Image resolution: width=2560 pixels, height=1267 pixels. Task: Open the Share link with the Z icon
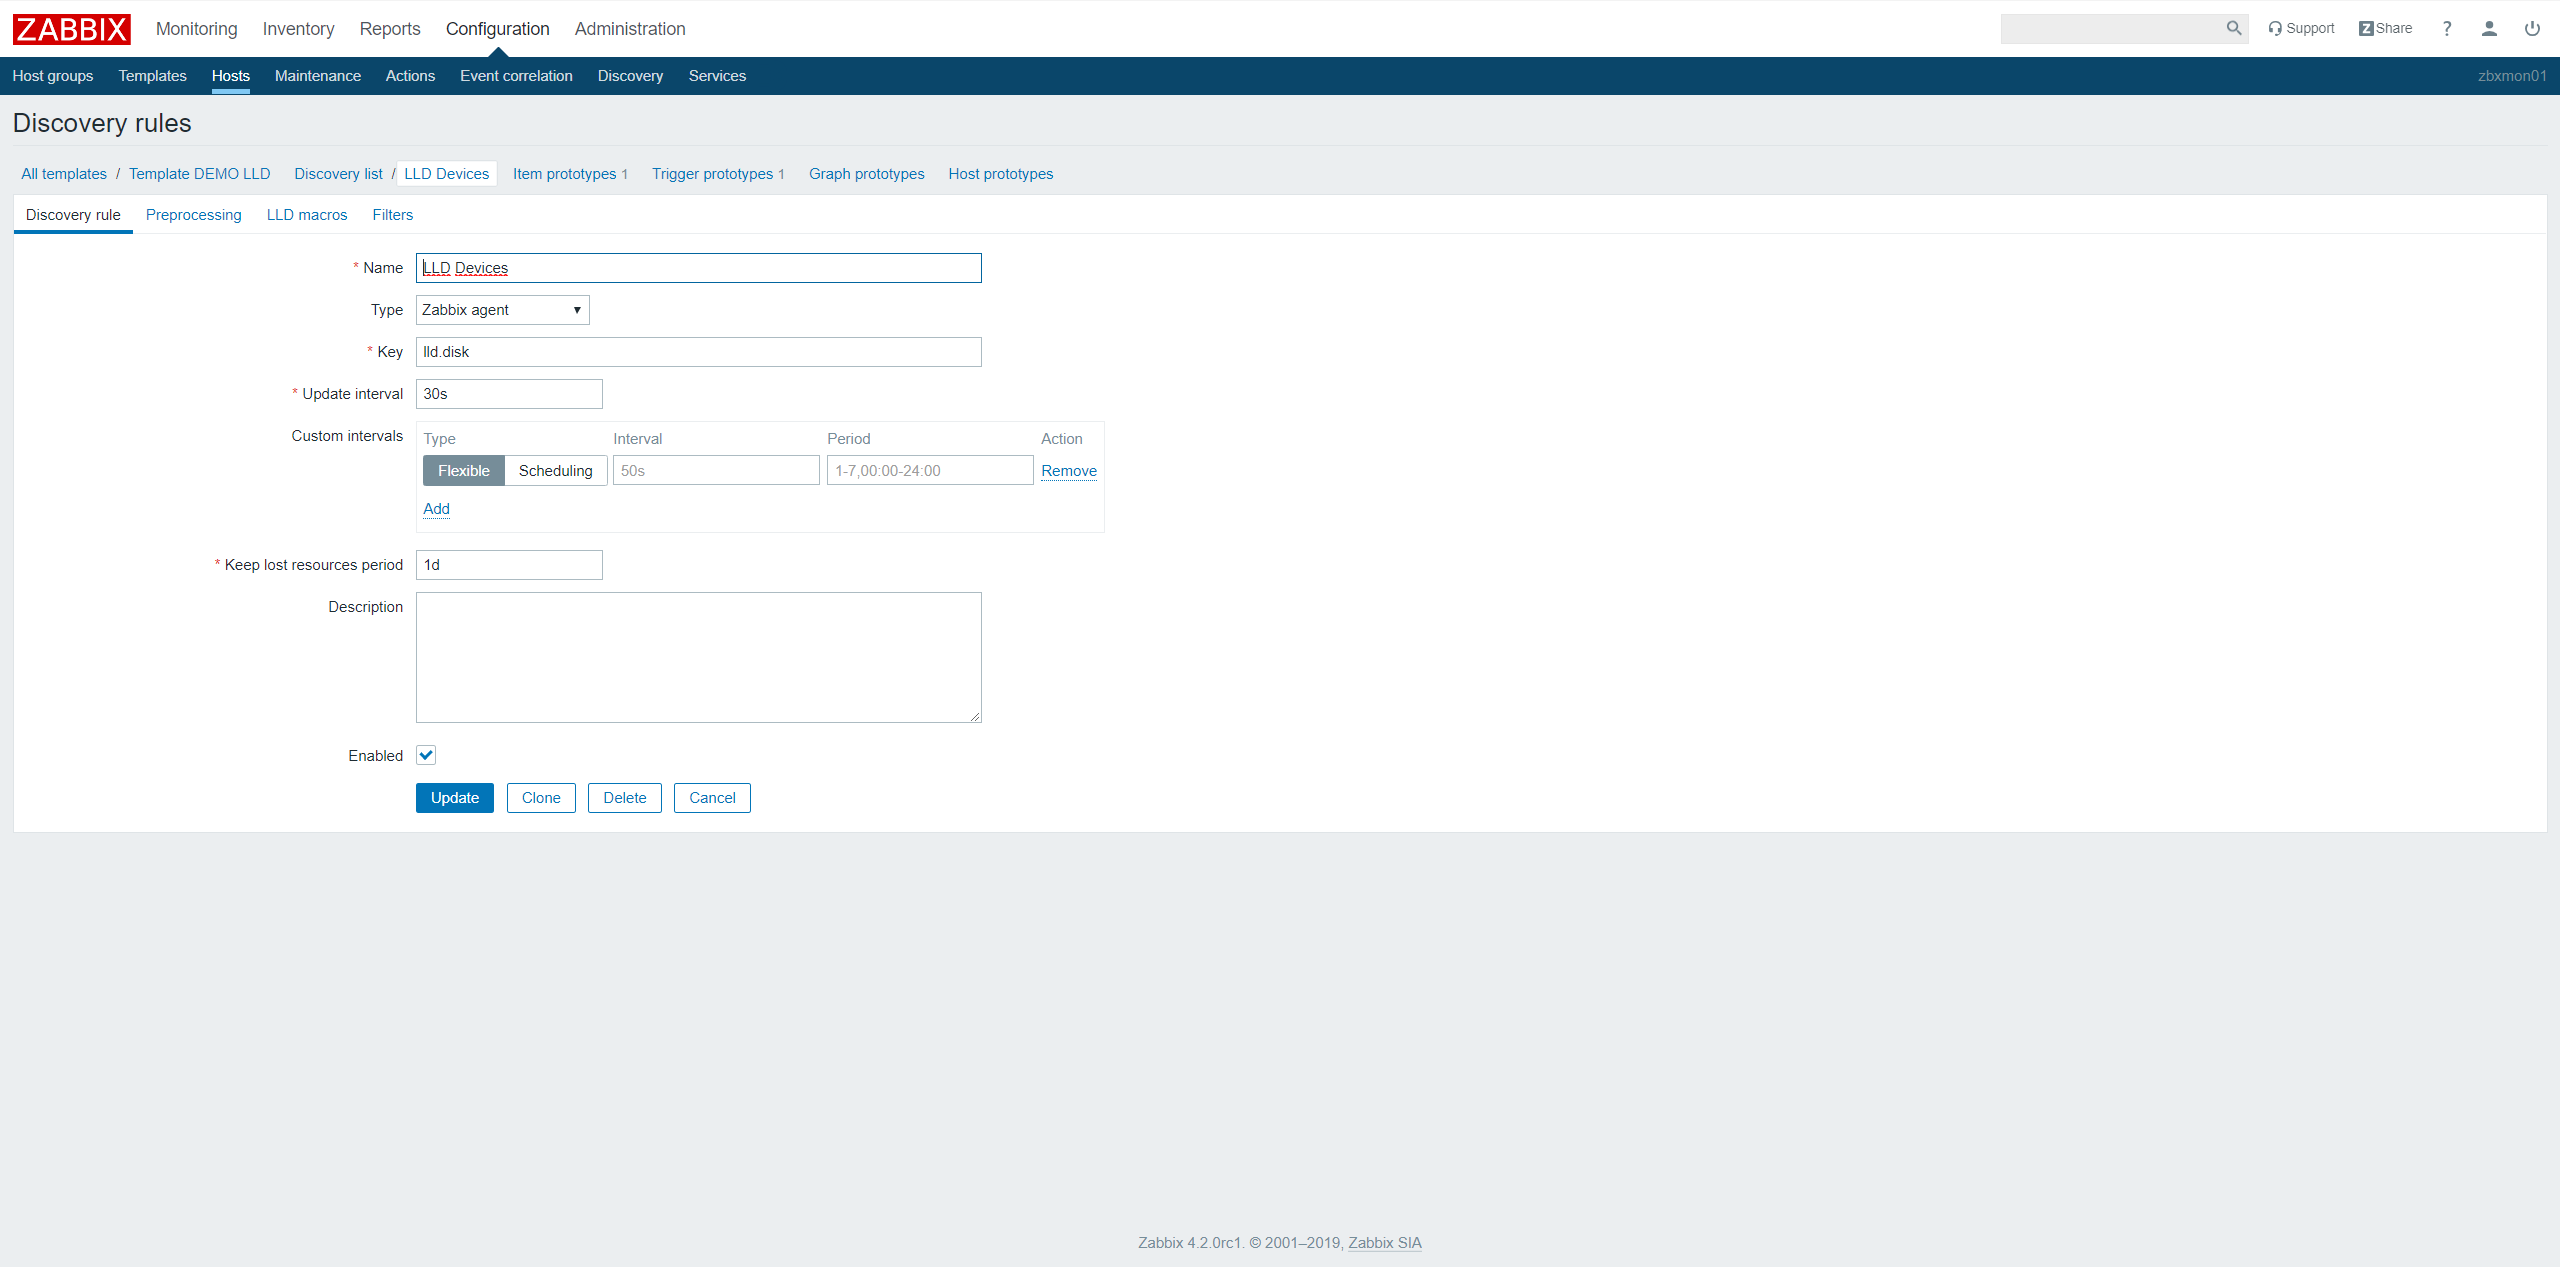click(2385, 28)
